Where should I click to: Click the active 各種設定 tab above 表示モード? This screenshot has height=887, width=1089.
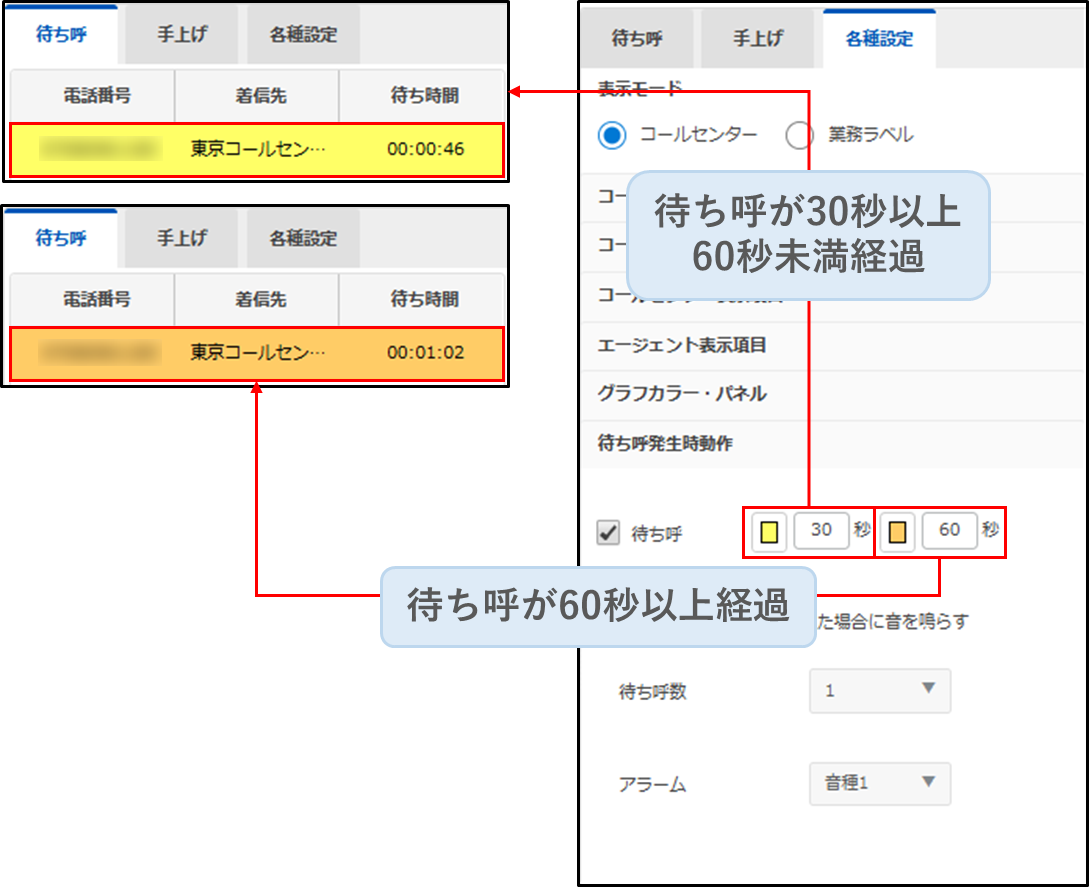point(878,40)
